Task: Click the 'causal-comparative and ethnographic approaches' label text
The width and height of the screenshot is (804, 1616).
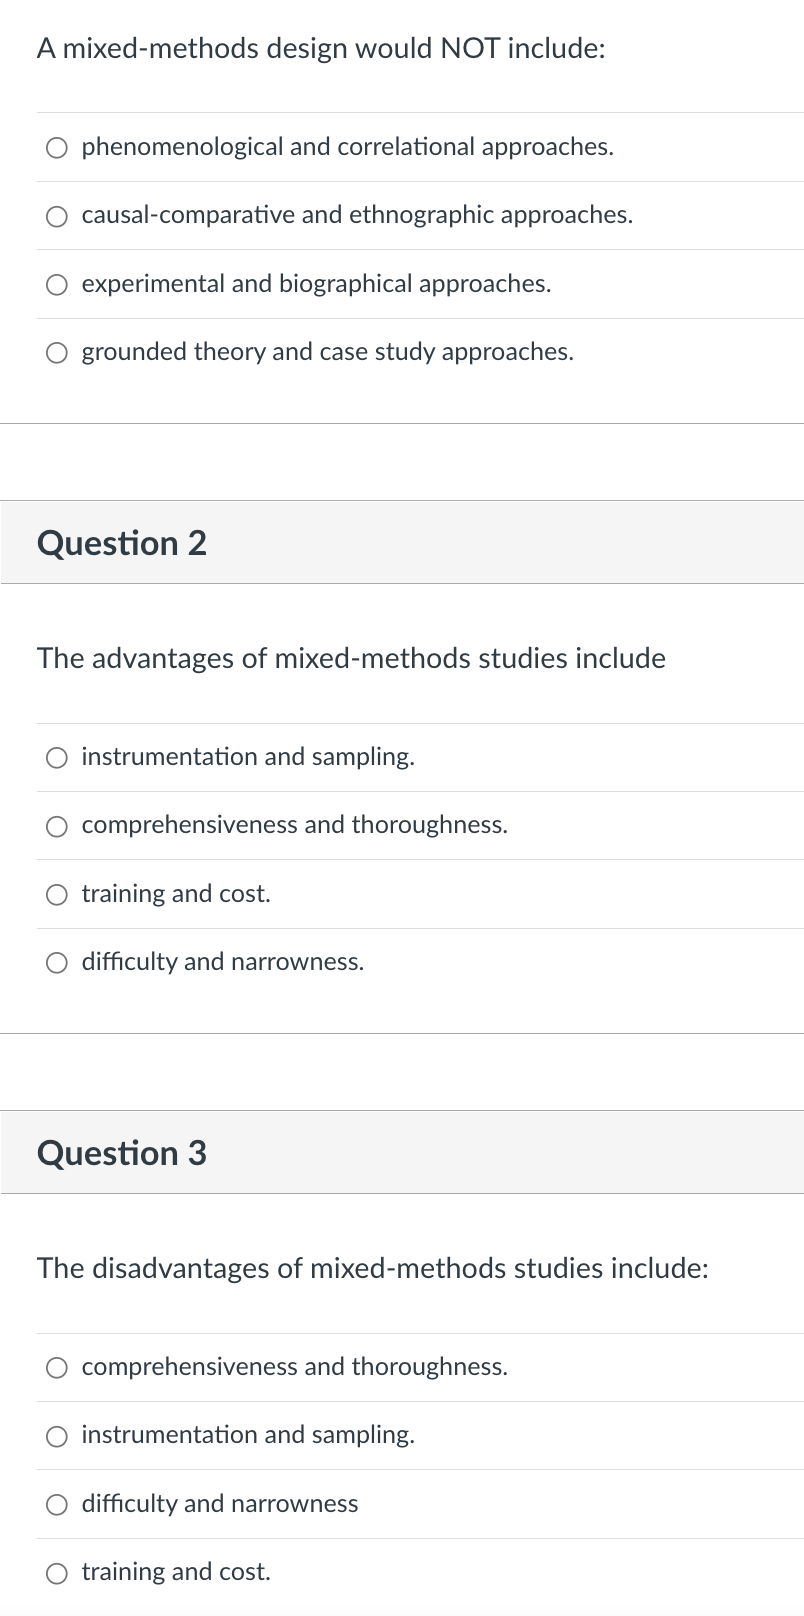Action: click(x=357, y=215)
